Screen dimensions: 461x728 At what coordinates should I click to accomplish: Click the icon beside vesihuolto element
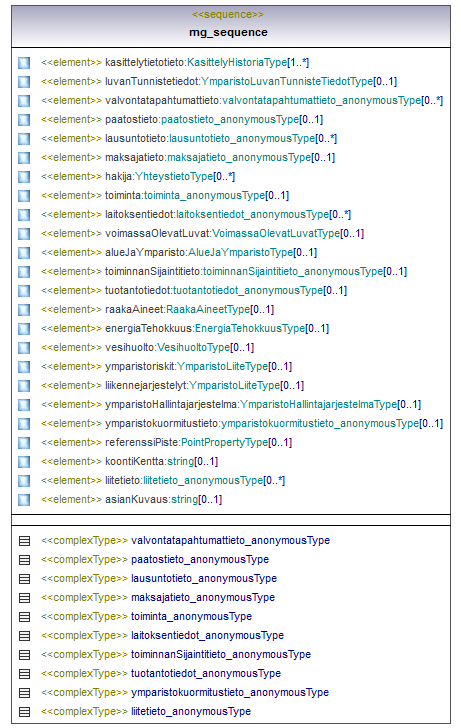point(24,348)
